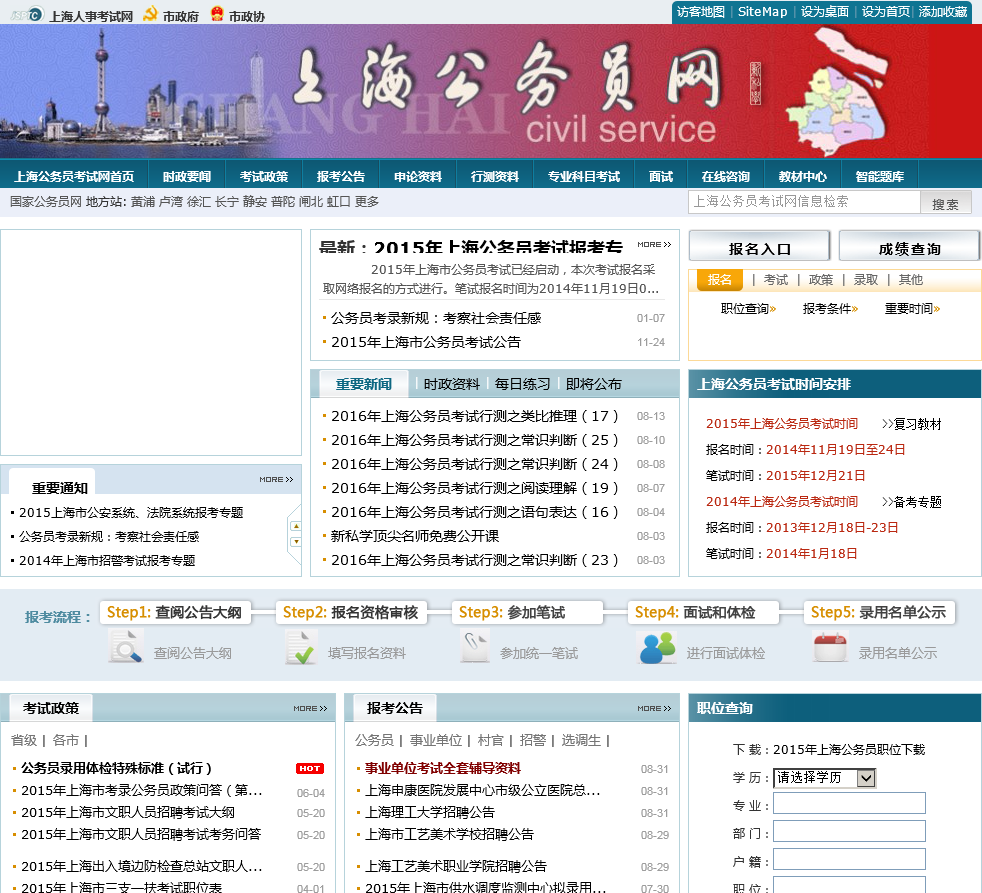This screenshot has width=982, height=893.
Task: Click the 省级 filter in 考试政策
Action: click(x=24, y=740)
